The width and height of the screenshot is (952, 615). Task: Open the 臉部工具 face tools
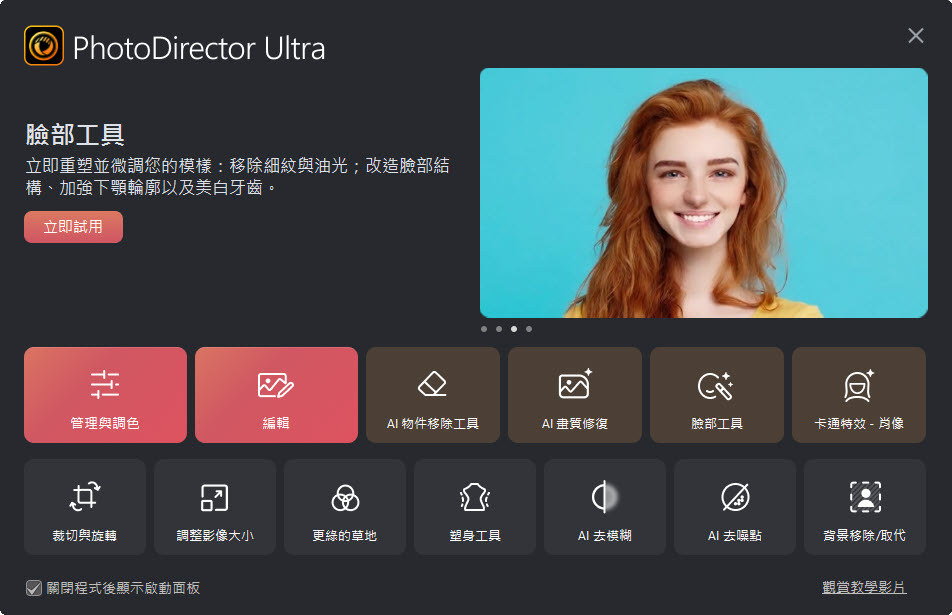click(x=716, y=394)
